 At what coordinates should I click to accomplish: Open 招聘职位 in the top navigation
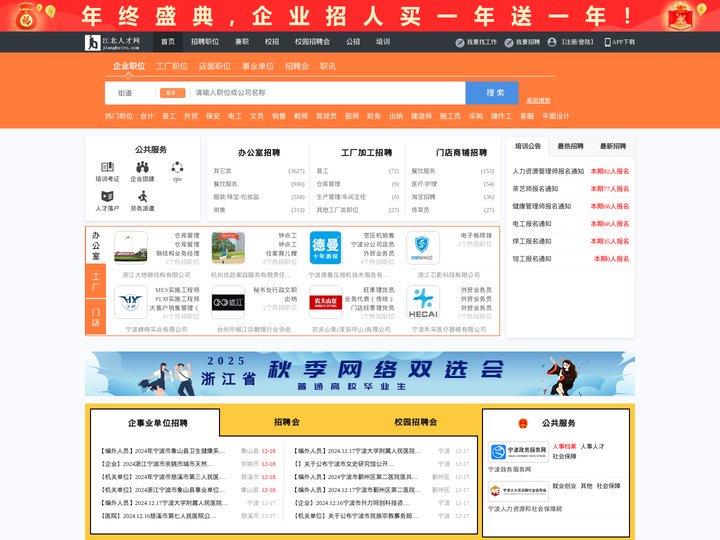point(205,42)
